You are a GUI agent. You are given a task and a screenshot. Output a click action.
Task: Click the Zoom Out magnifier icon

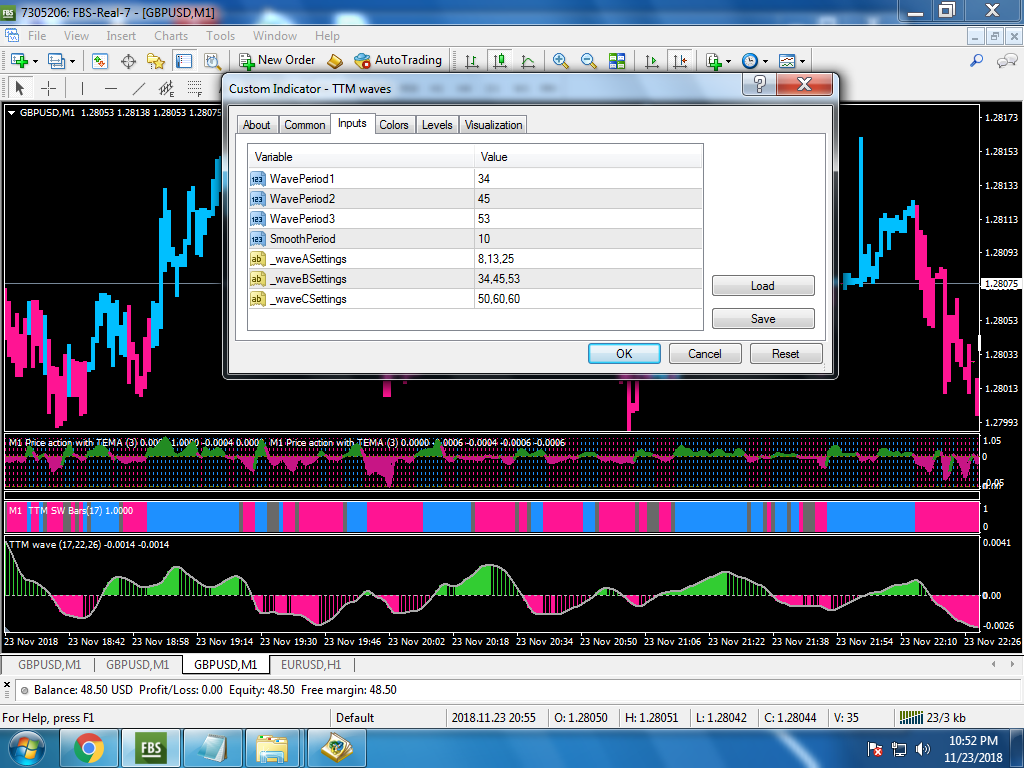[588, 61]
